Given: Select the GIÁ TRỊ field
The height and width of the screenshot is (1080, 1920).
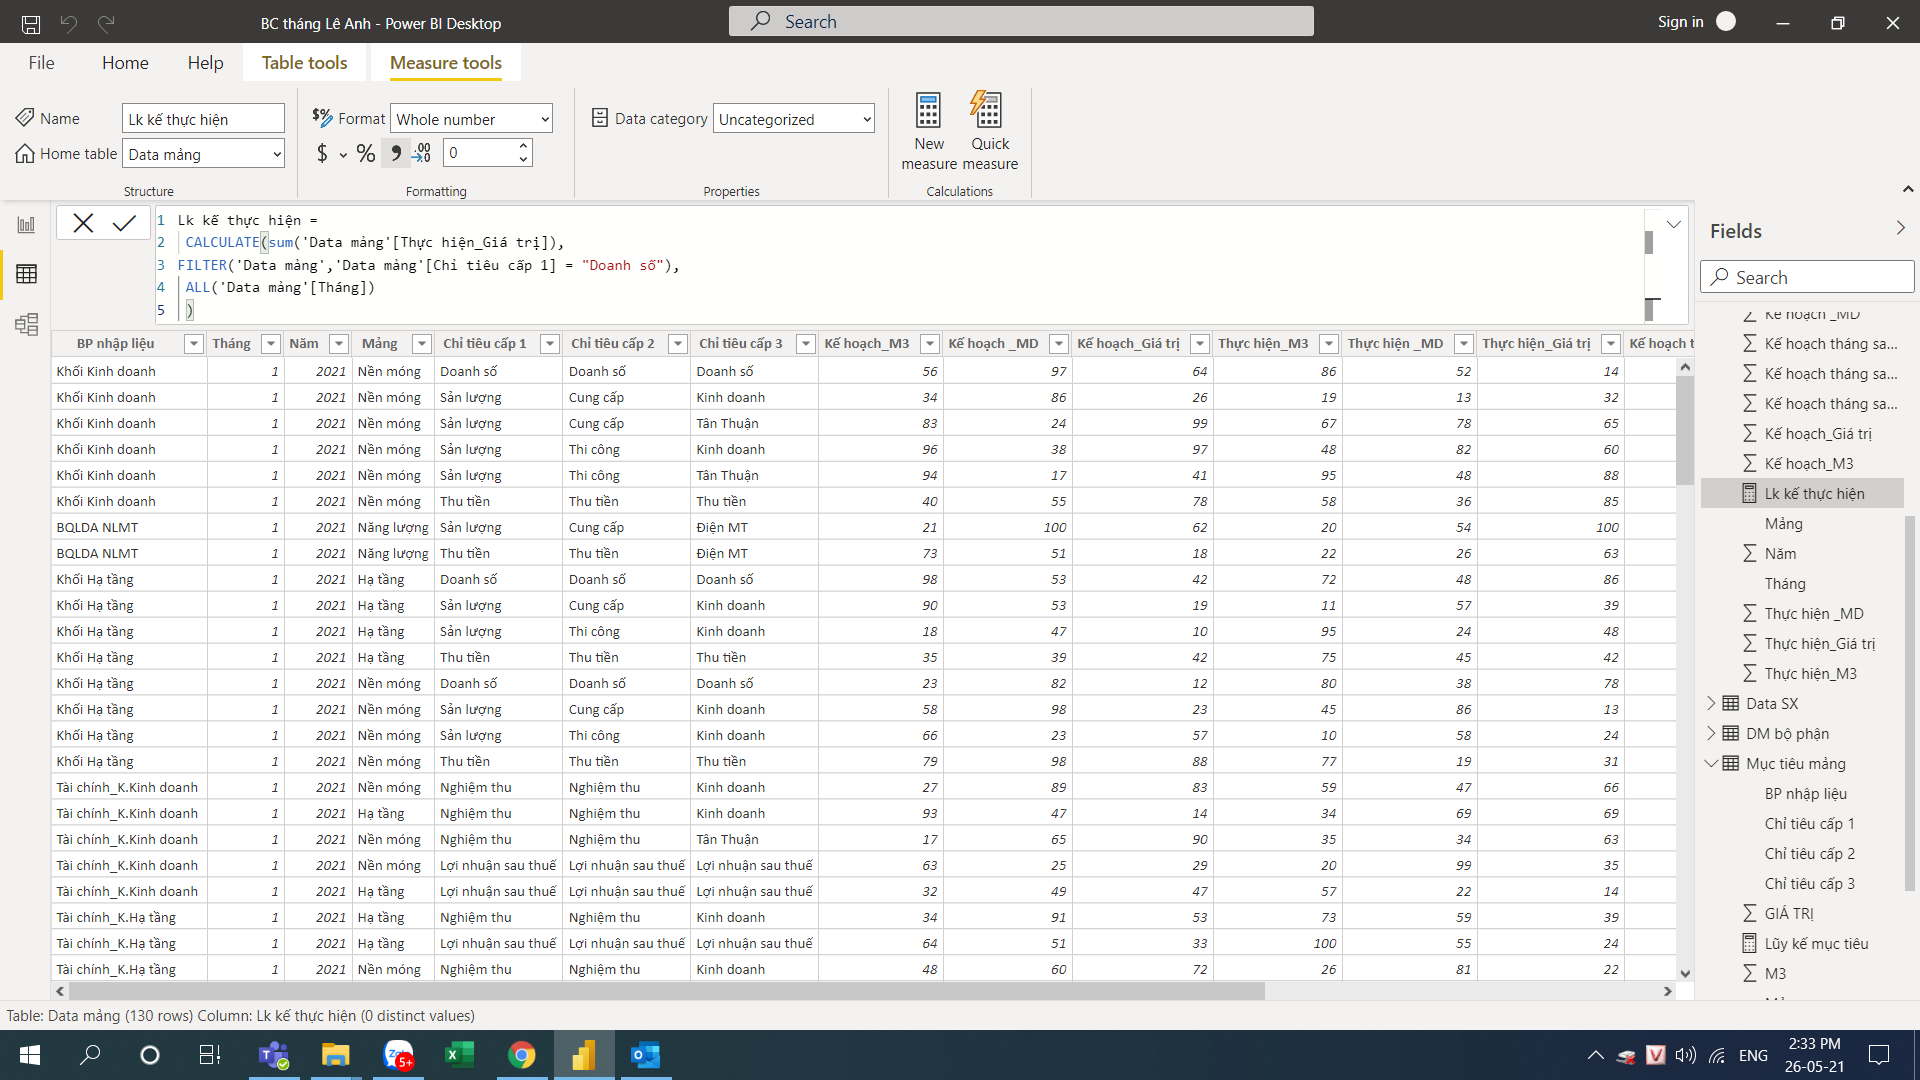Looking at the screenshot, I should (x=1788, y=913).
